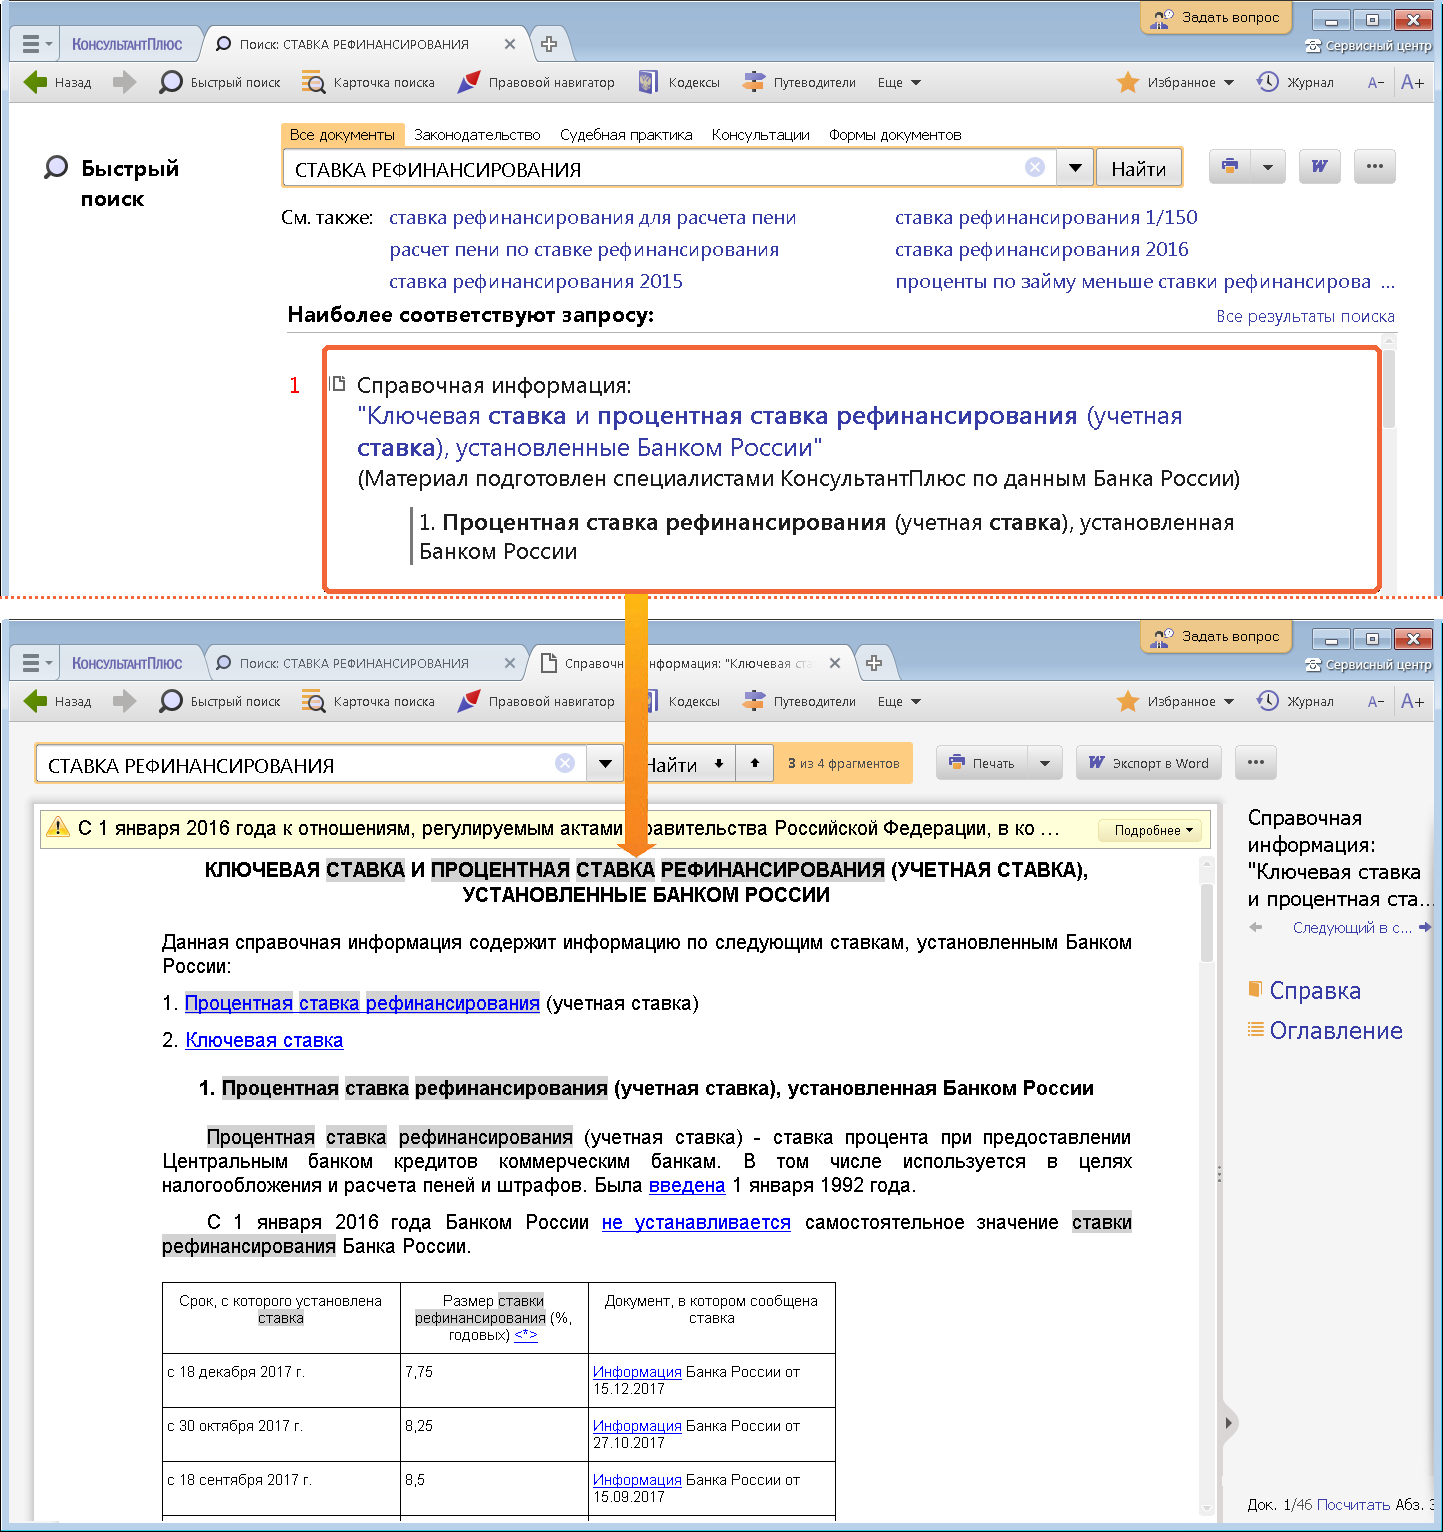
Task: Open Журнал in the bottom window toolbar
Action: click(1295, 701)
